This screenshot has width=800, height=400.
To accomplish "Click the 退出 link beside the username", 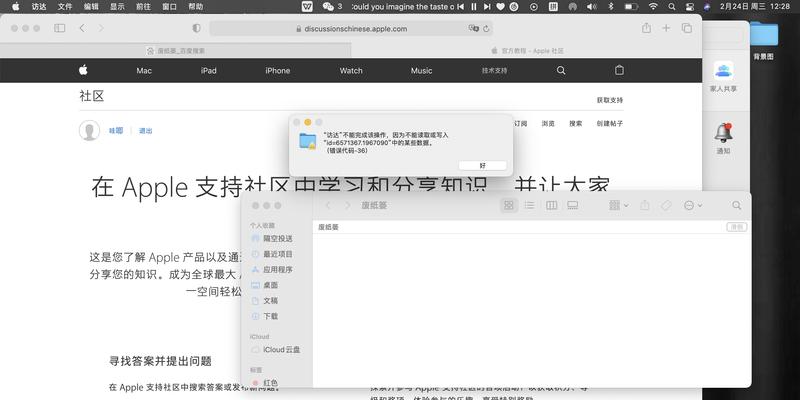I will tap(145, 131).
